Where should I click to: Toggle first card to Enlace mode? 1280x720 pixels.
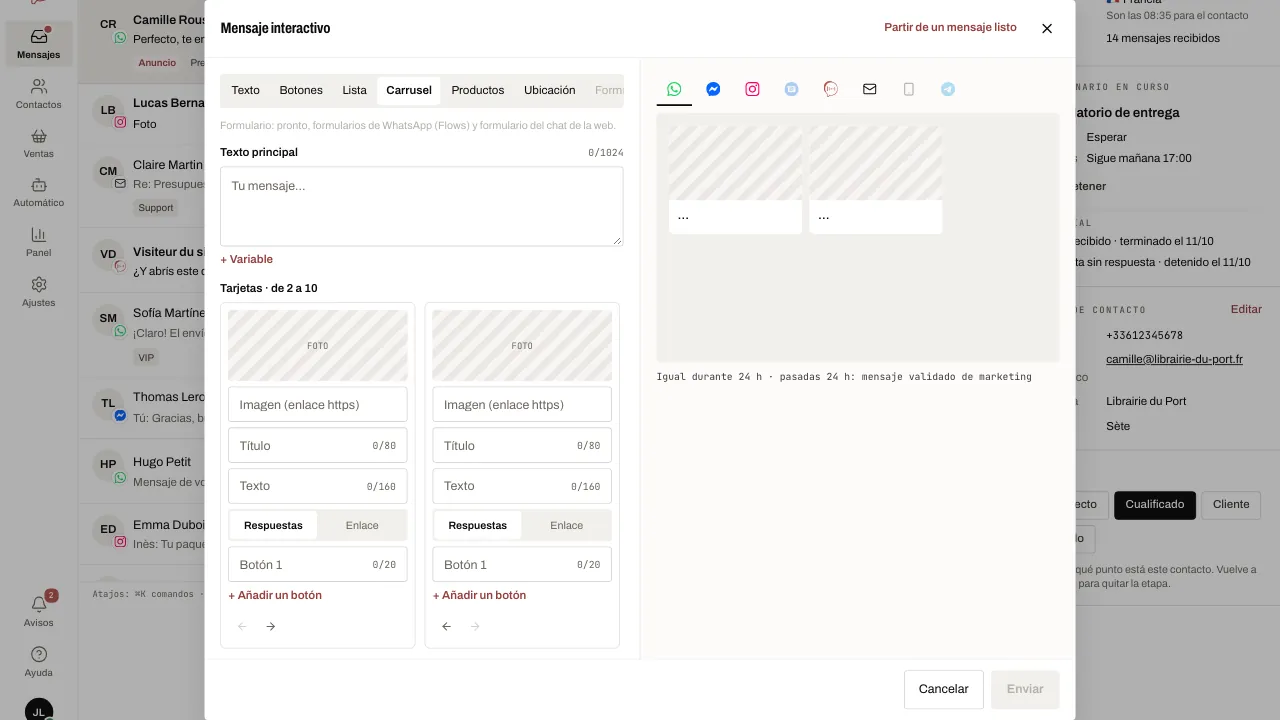tap(362, 525)
